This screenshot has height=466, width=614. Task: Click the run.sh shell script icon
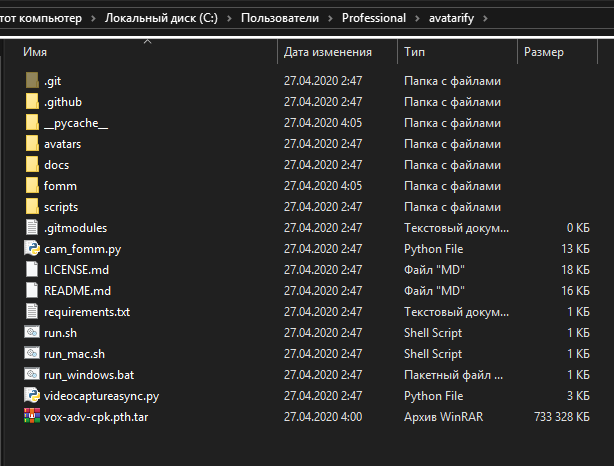32,333
